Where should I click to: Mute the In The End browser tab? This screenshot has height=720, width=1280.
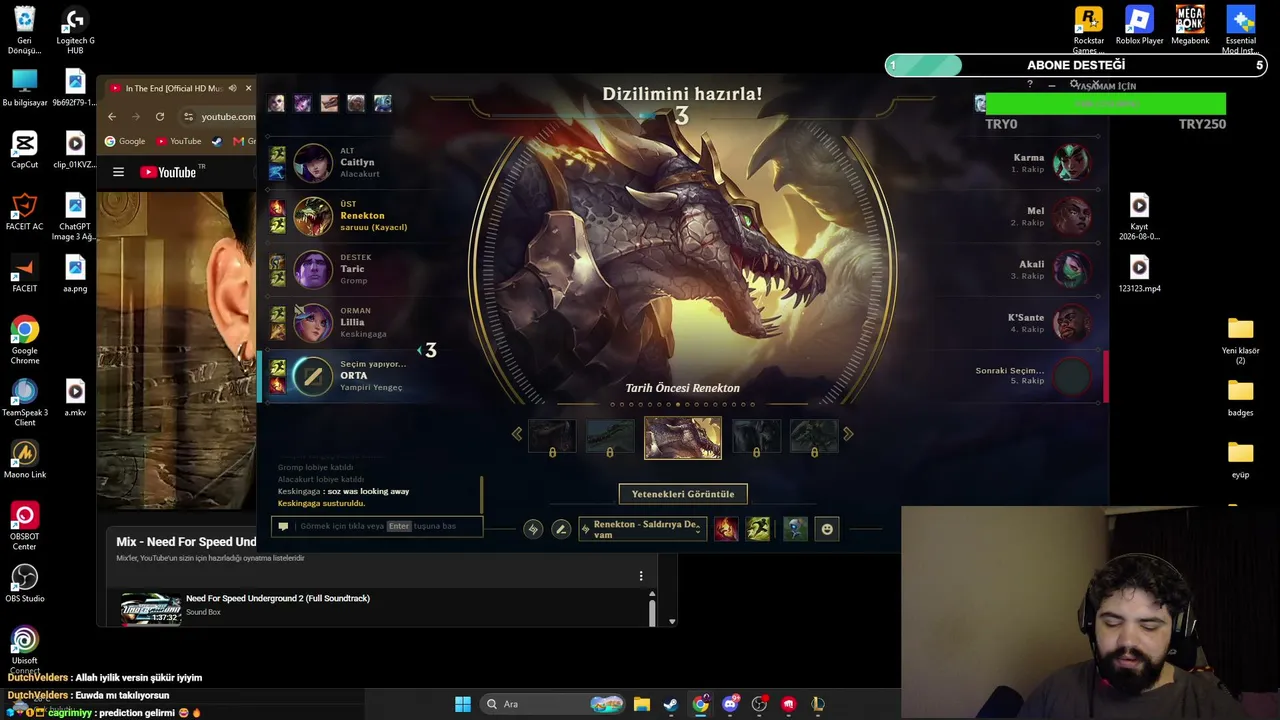pyautogui.click(x=232, y=88)
